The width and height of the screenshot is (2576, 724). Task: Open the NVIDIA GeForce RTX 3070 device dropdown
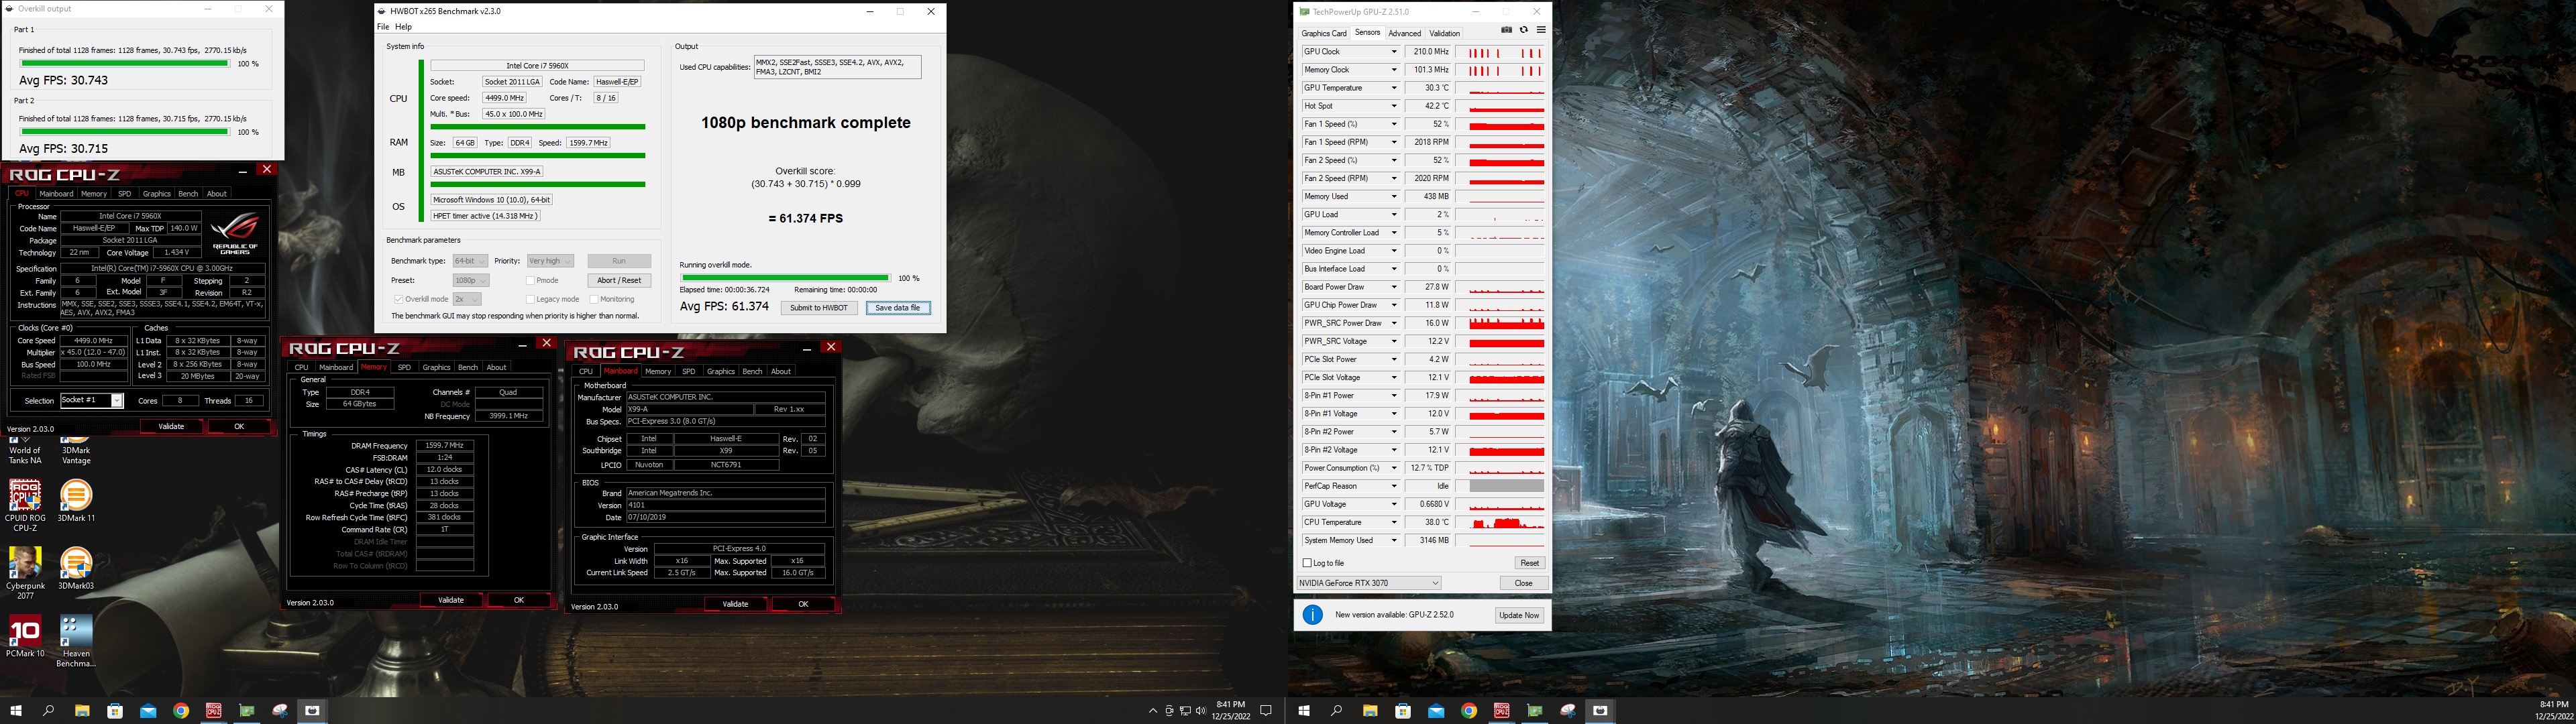click(1369, 583)
